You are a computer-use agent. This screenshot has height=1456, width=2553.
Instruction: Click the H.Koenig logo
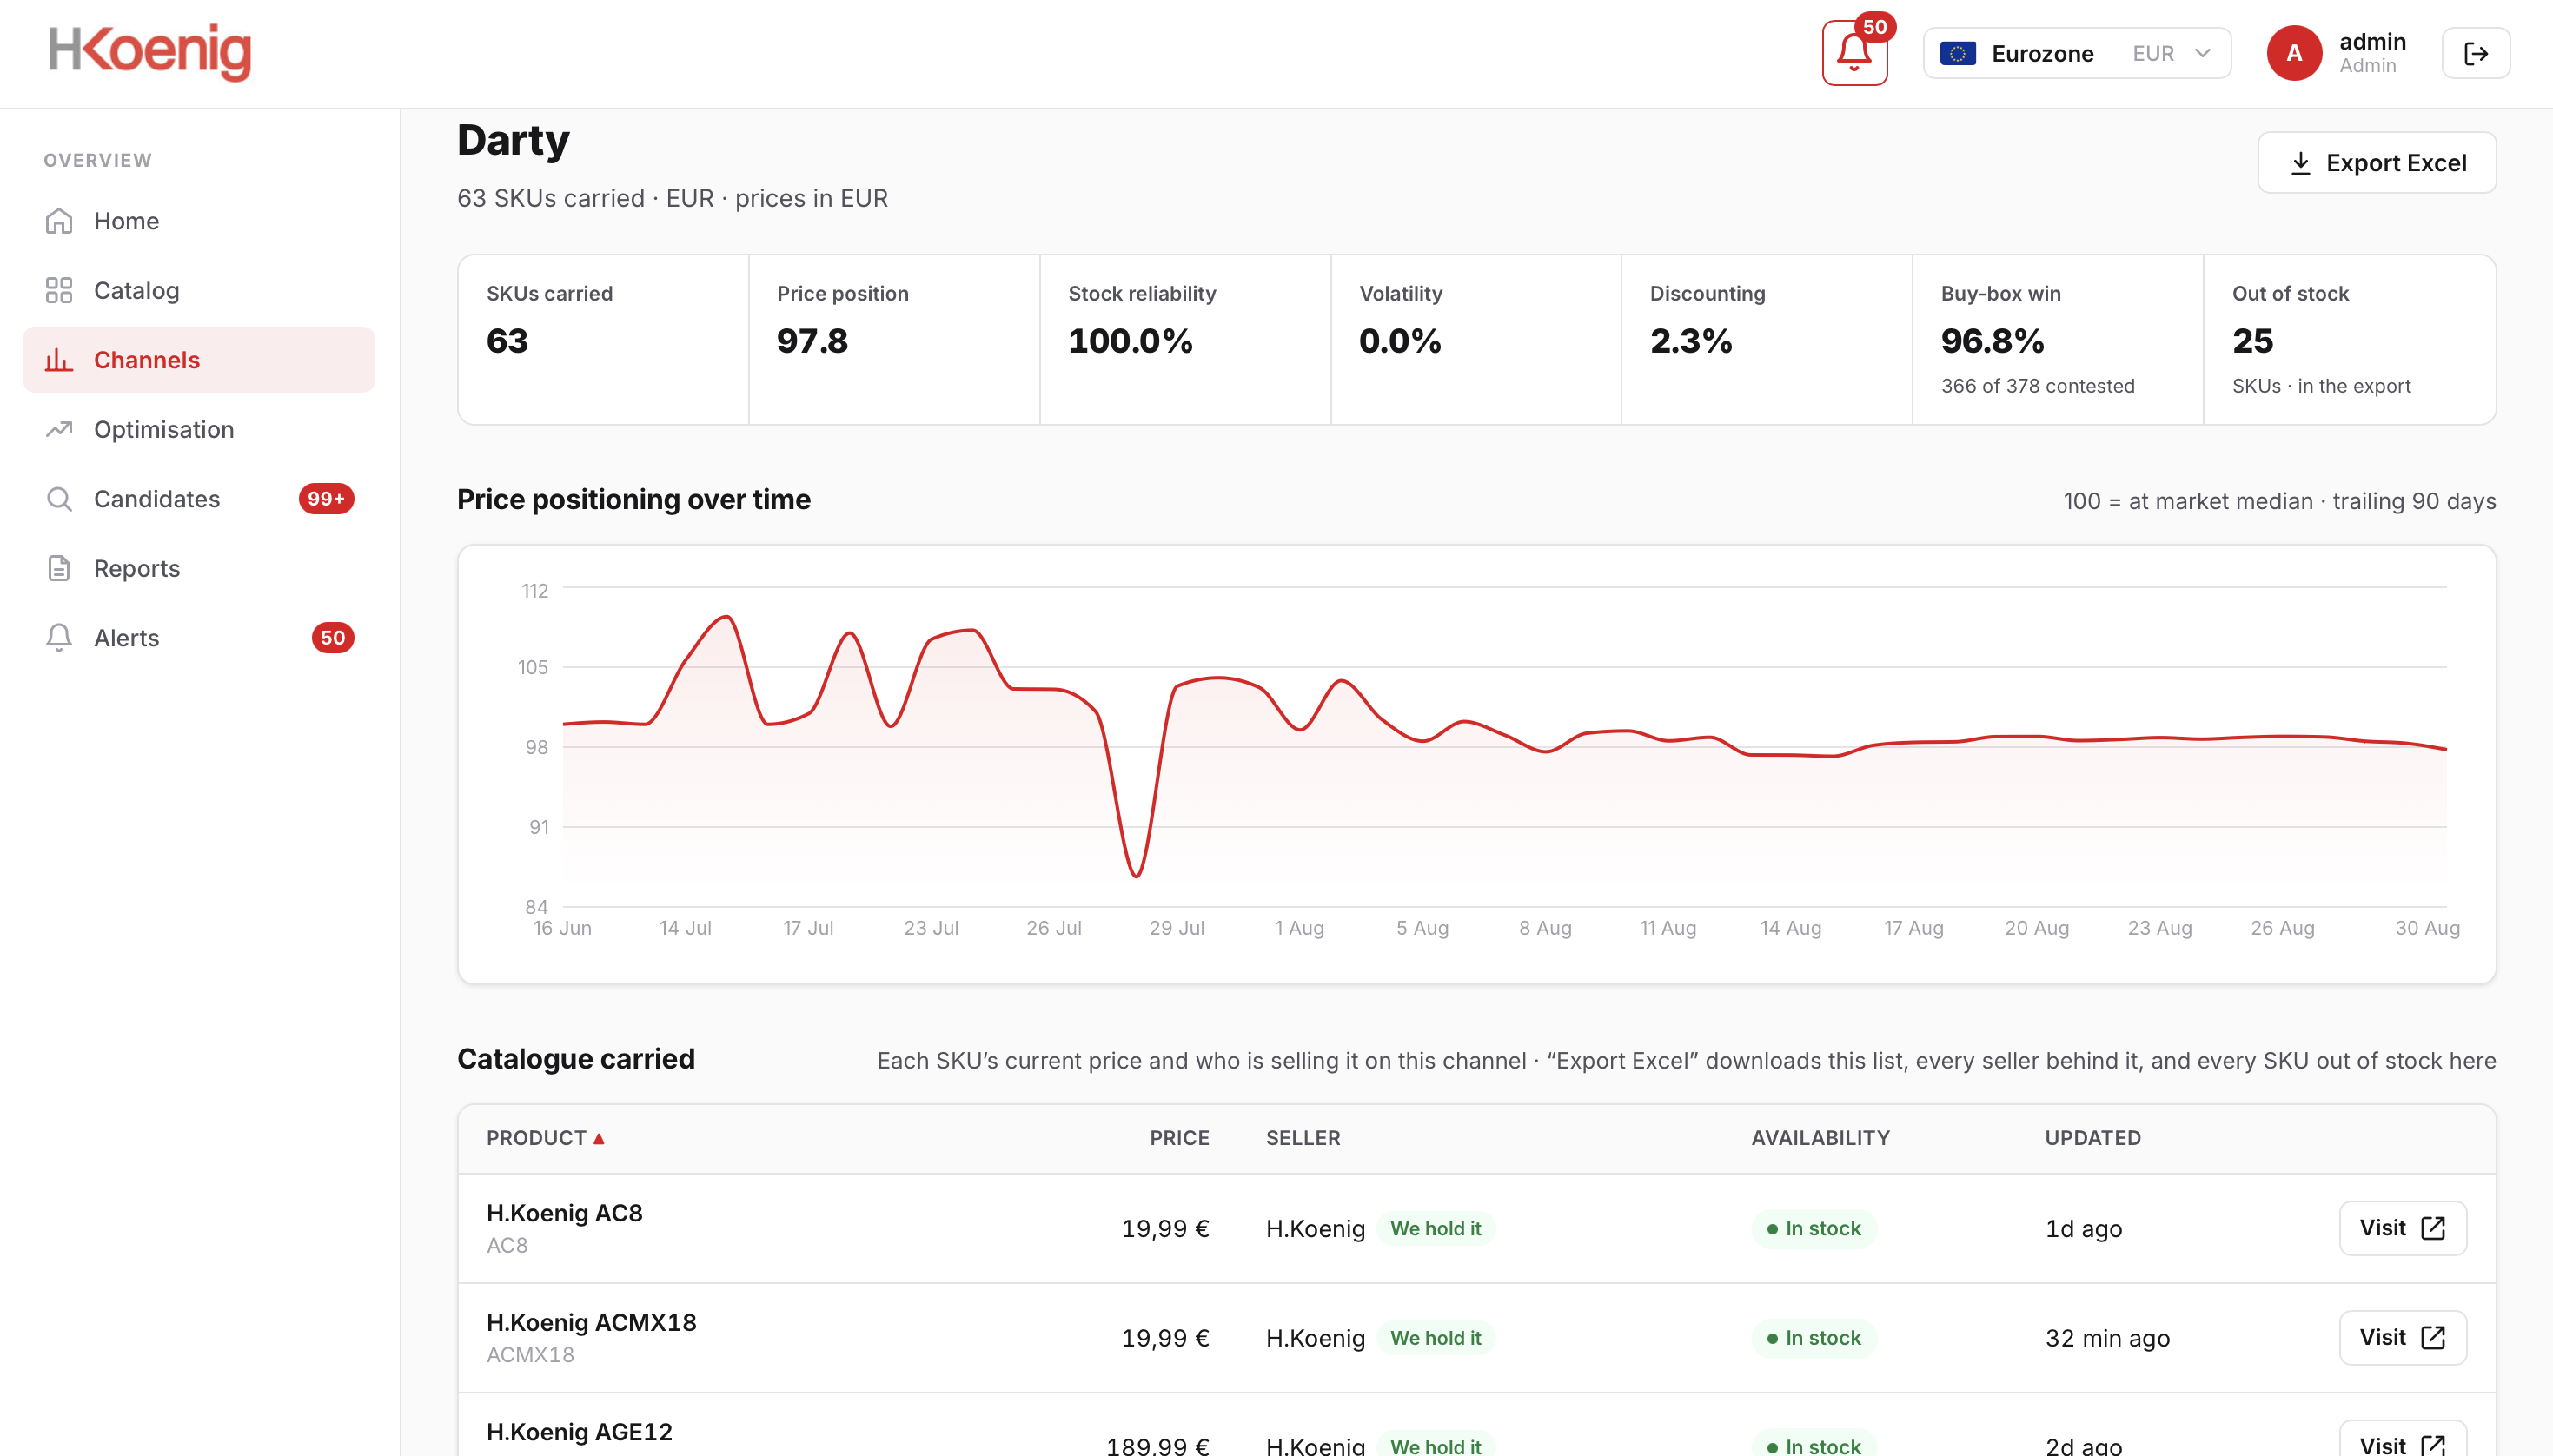click(x=150, y=52)
